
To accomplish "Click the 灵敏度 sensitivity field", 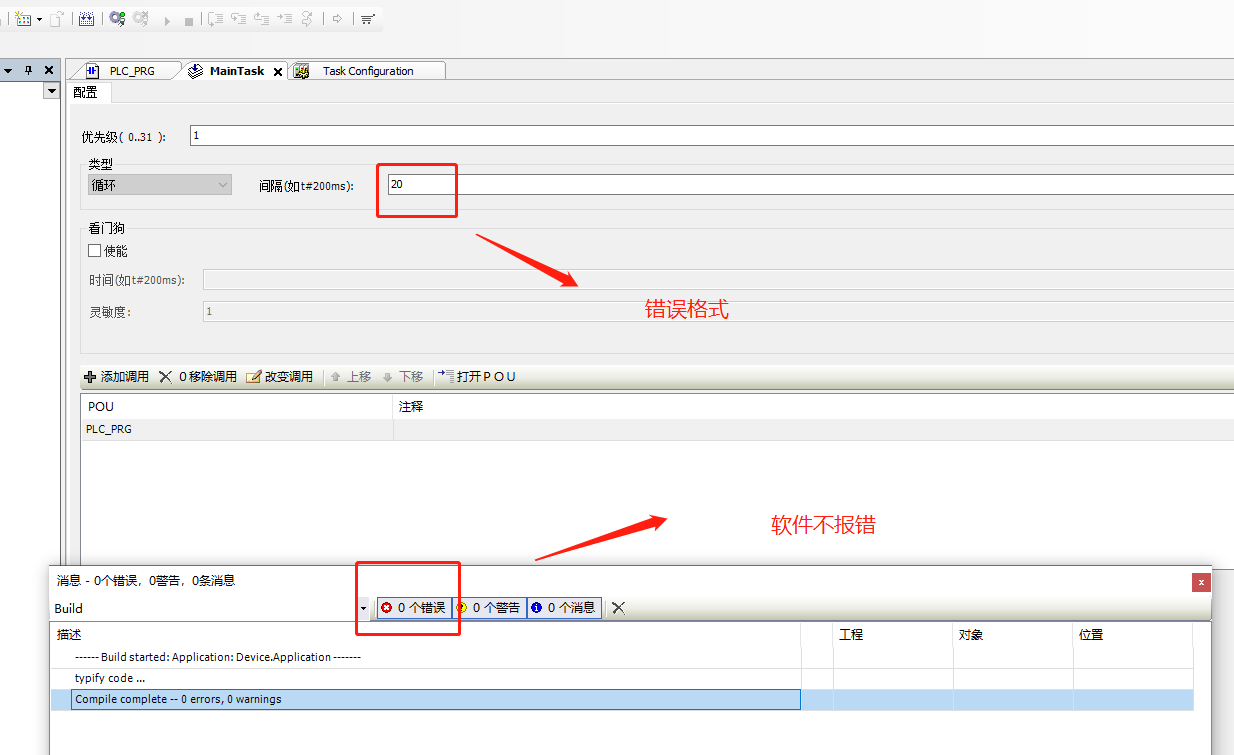I will [x=718, y=312].
